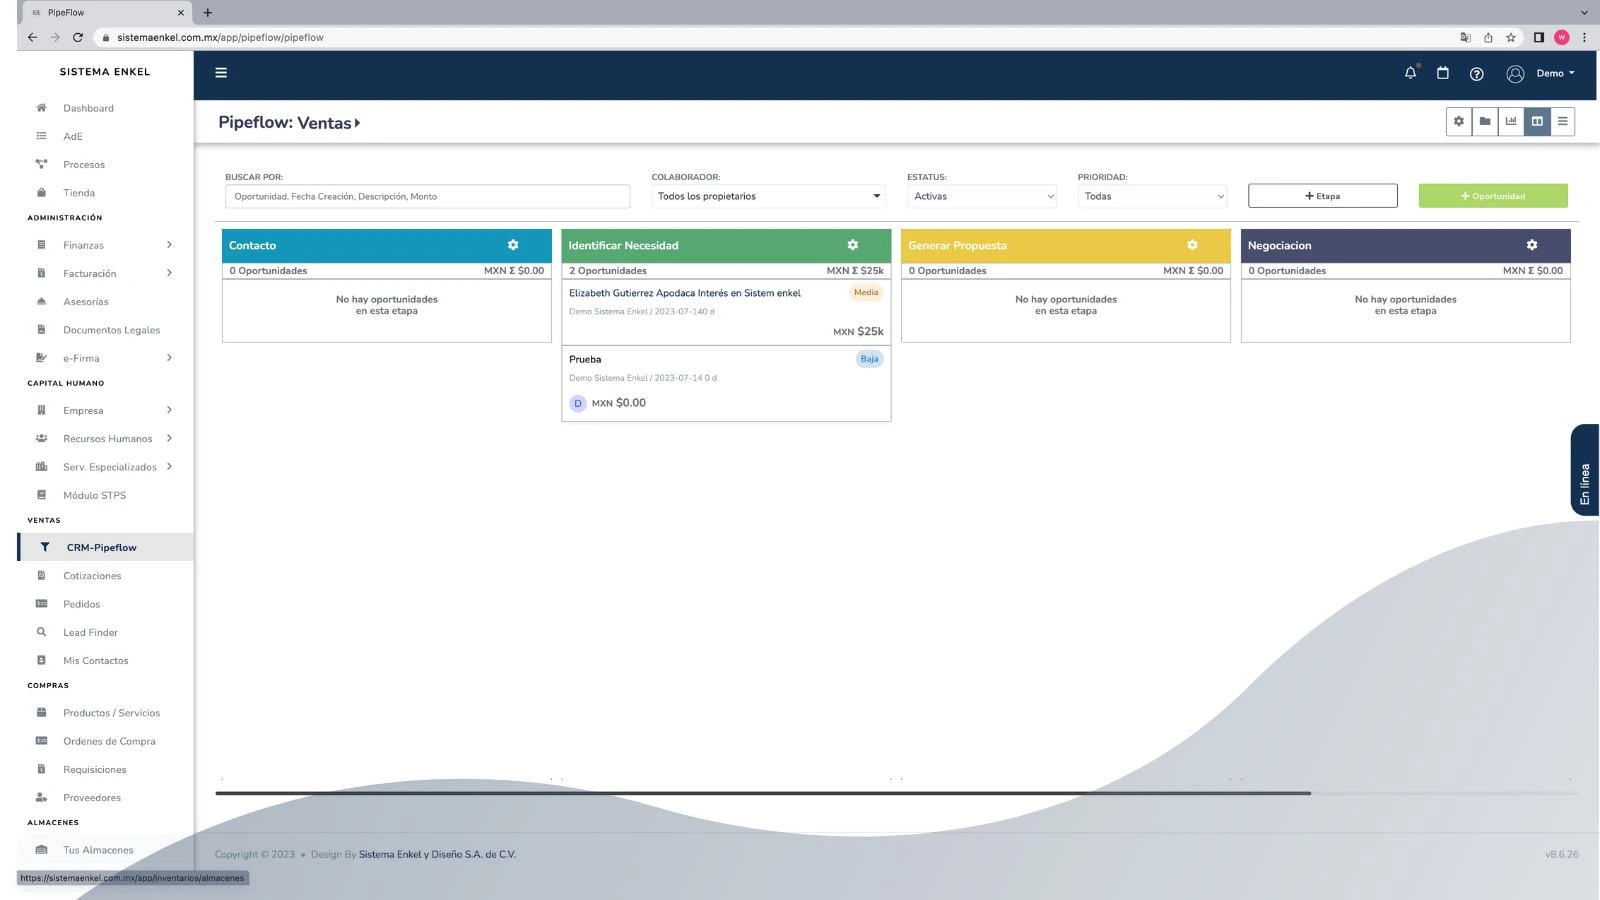Click gear icon on Generar Propuesta column
The height and width of the screenshot is (900, 1600).
click(1192, 245)
